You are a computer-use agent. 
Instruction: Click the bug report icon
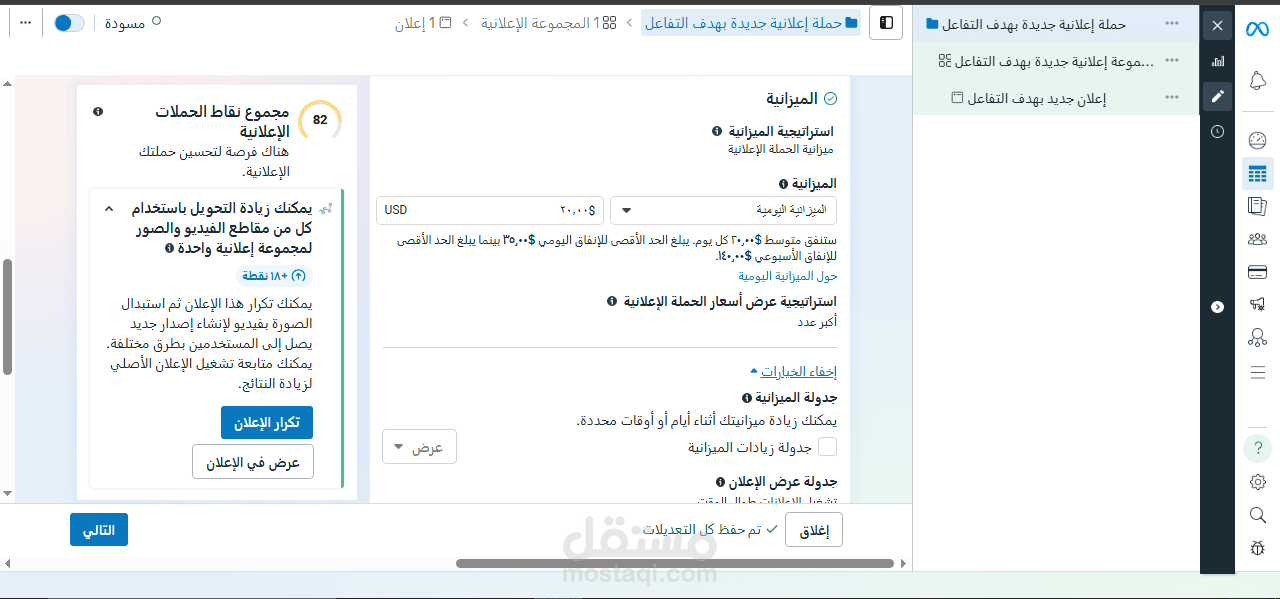1257,547
